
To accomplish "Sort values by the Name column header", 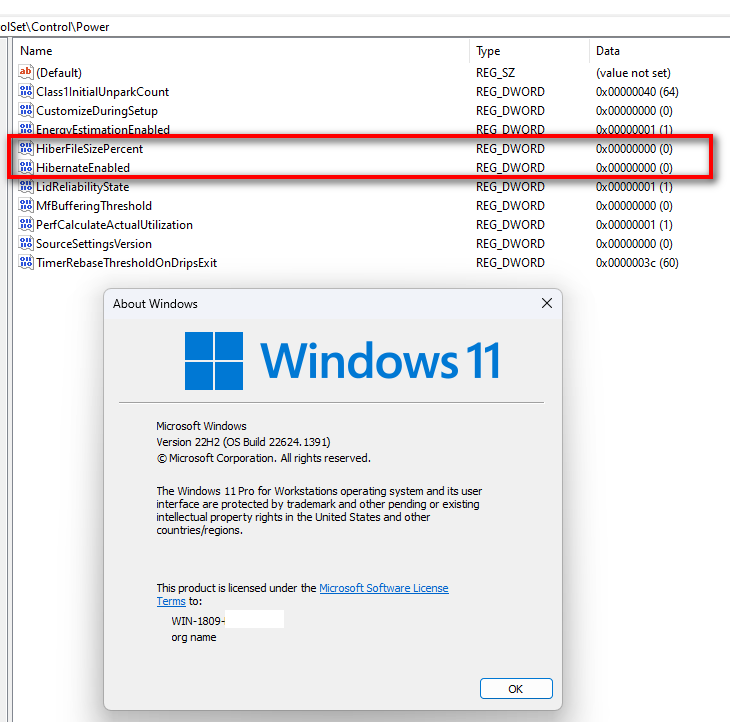I will click(241, 51).
